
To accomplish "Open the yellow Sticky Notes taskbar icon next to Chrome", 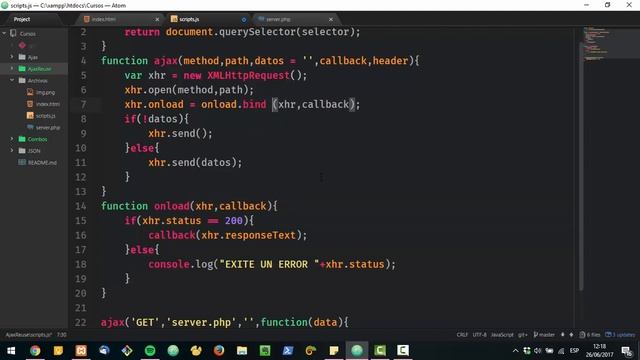I will coord(58,351).
